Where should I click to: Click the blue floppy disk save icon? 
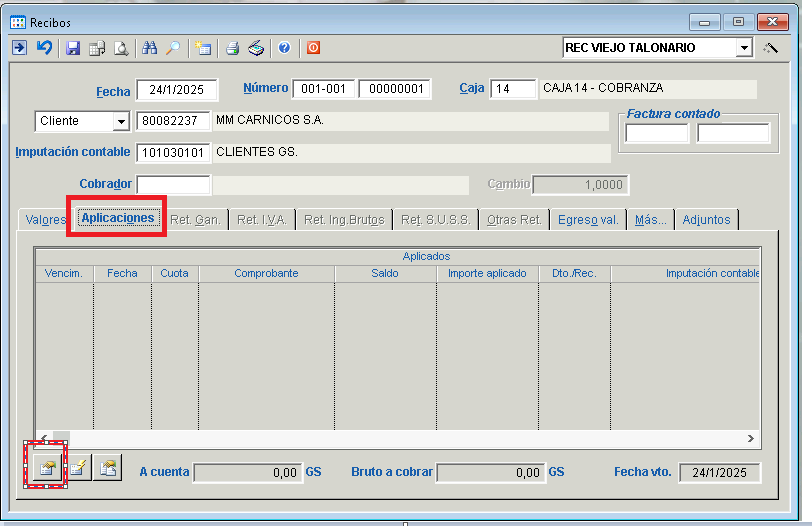pos(73,48)
